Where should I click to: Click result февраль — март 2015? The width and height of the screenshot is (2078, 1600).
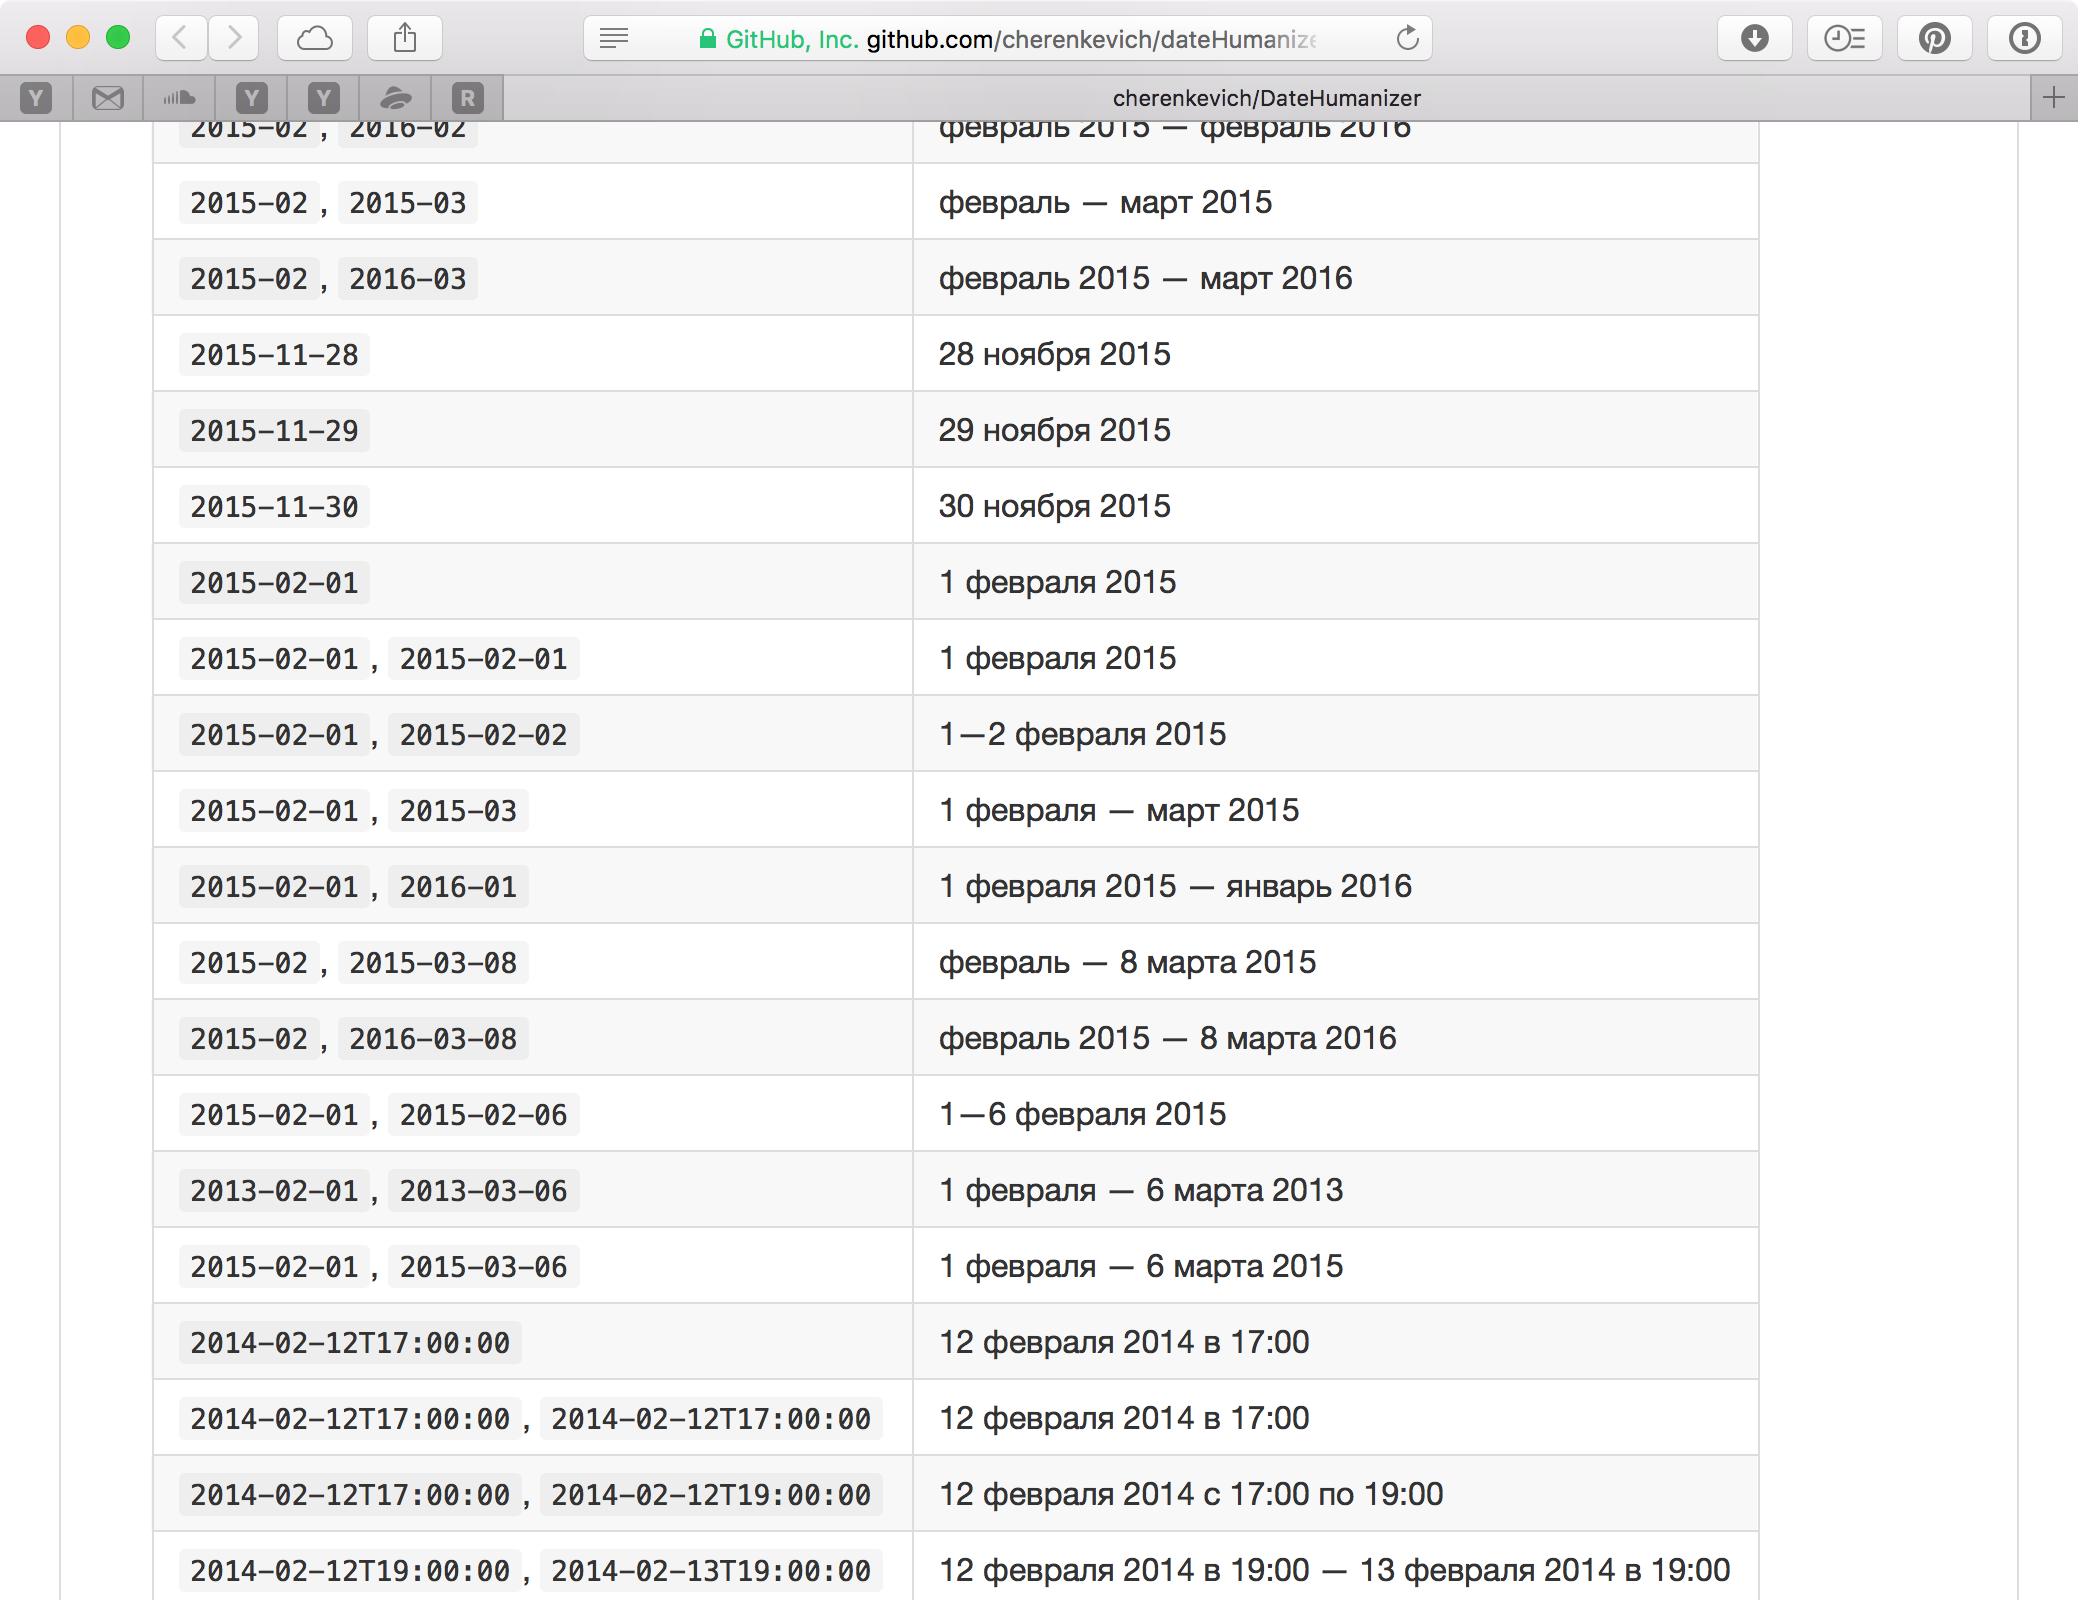coord(1105,203)
